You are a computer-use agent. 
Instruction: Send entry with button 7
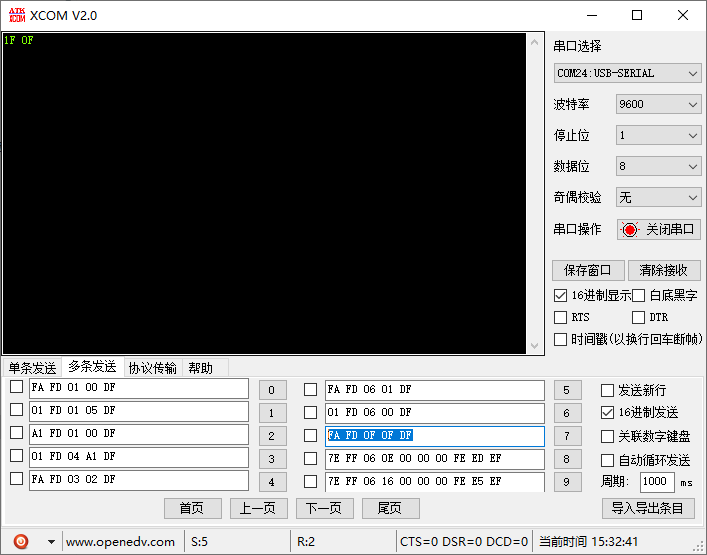pyautogui.click(x=567, y=436)
